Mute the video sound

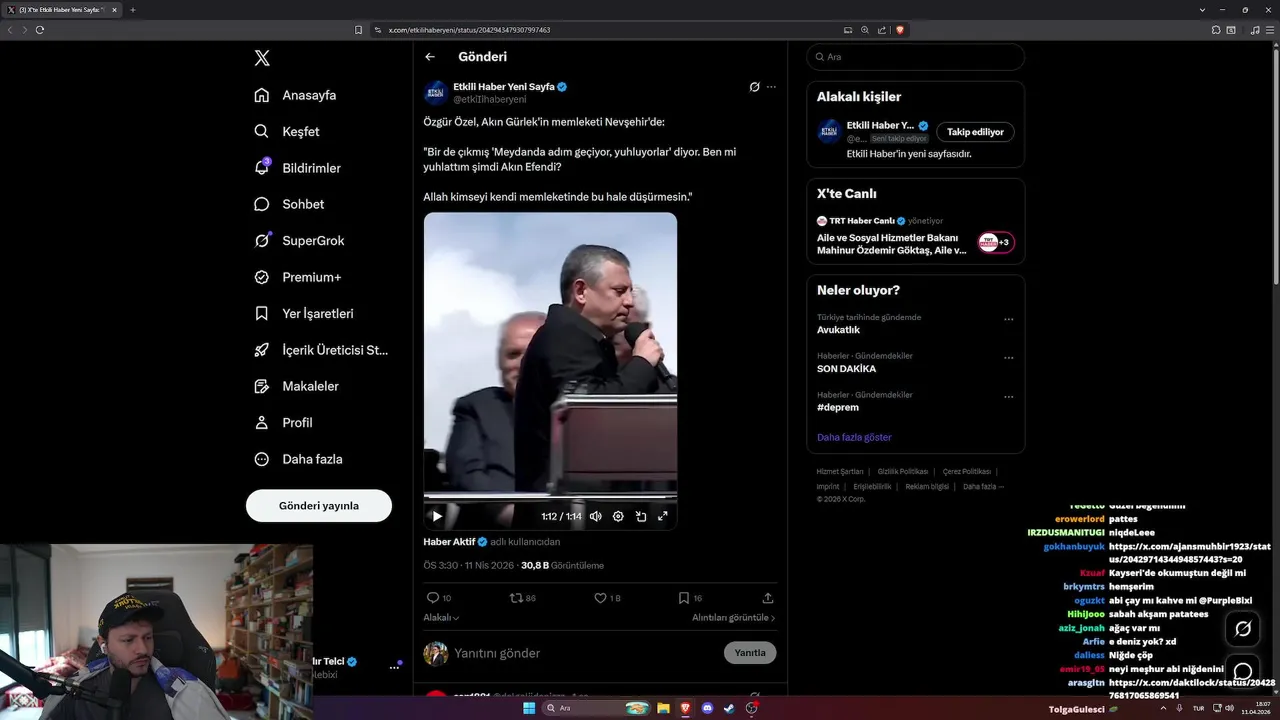[596, 516]
